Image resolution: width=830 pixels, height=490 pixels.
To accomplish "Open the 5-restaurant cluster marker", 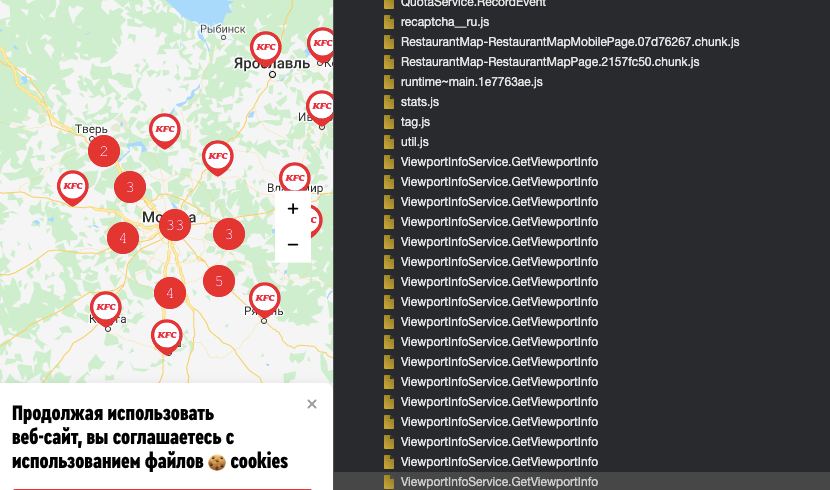I will pyautogui.click(x=219, y=281).
